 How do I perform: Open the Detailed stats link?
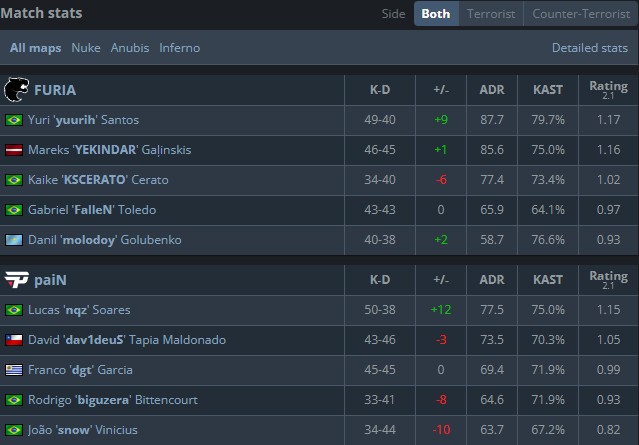[589, 48]
